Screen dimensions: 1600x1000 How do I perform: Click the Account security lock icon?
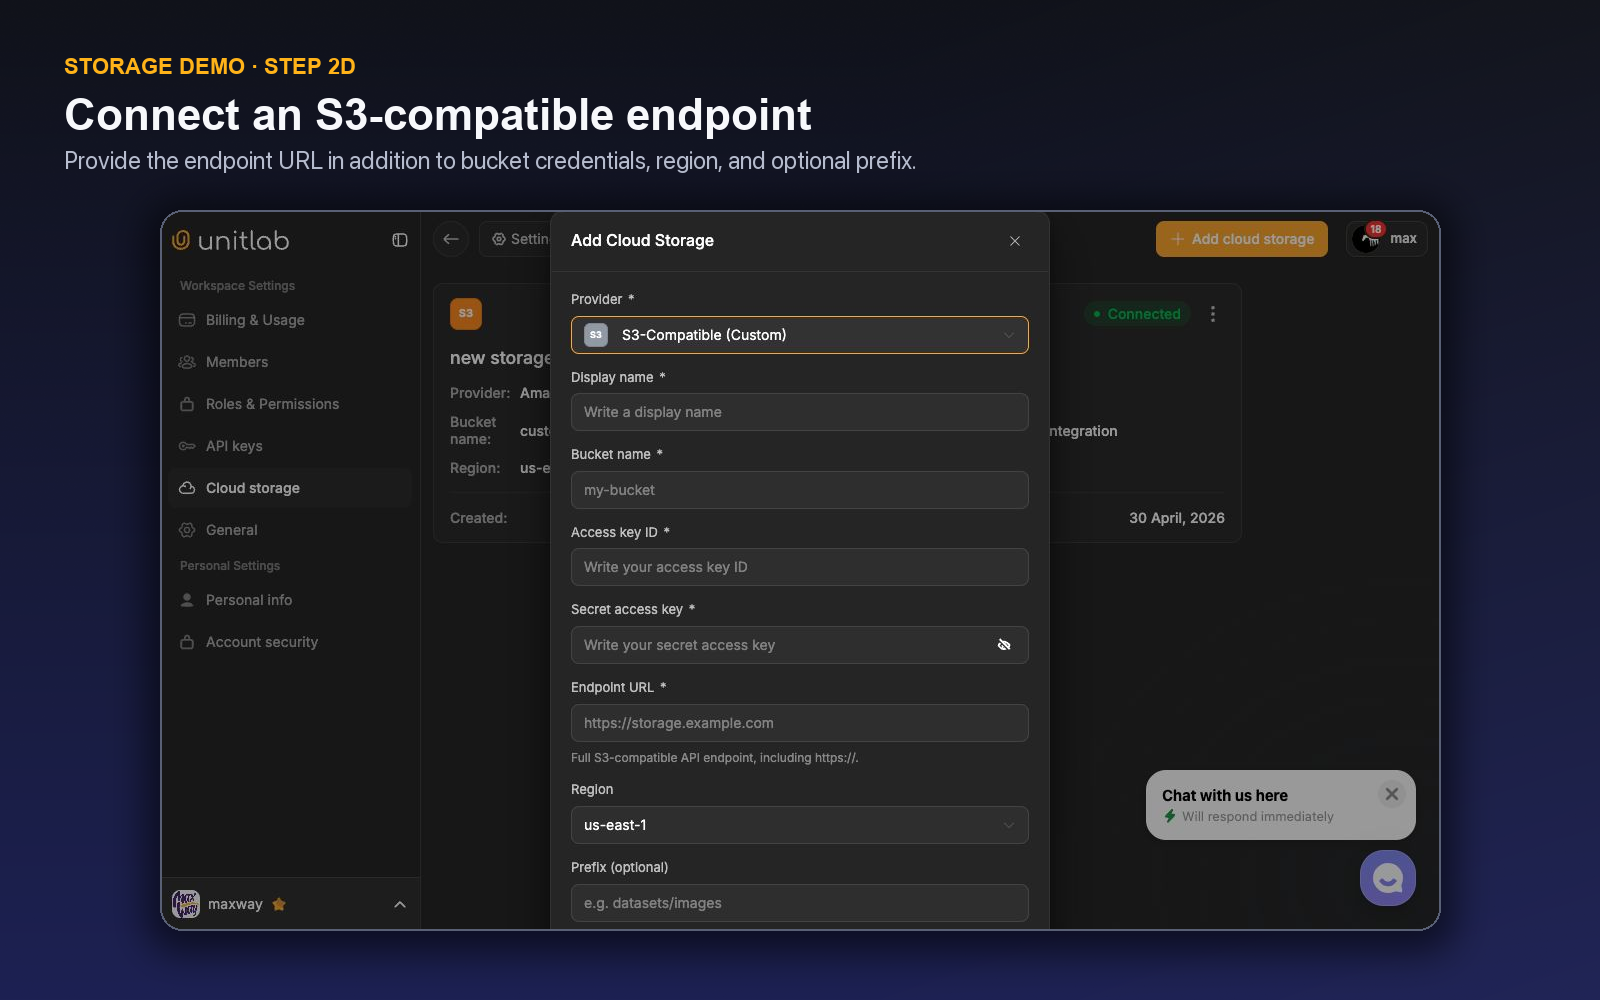[x=187, y=642]
